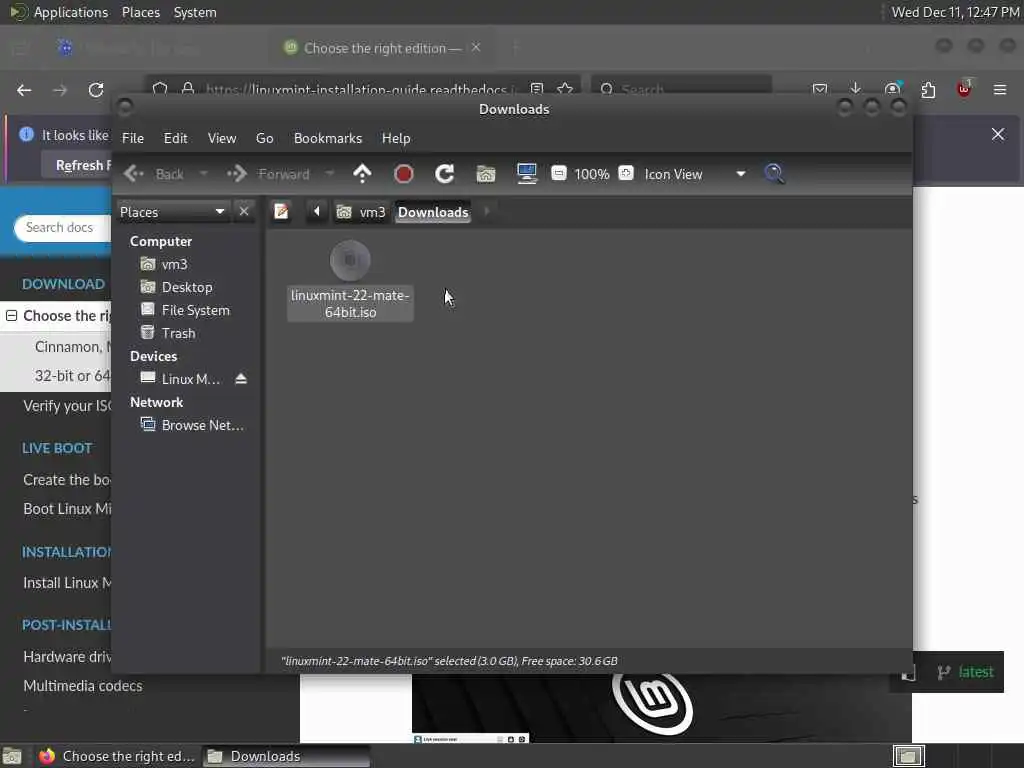
Task: Dismiss the Firefox notification bar
Action: point(998,134)
